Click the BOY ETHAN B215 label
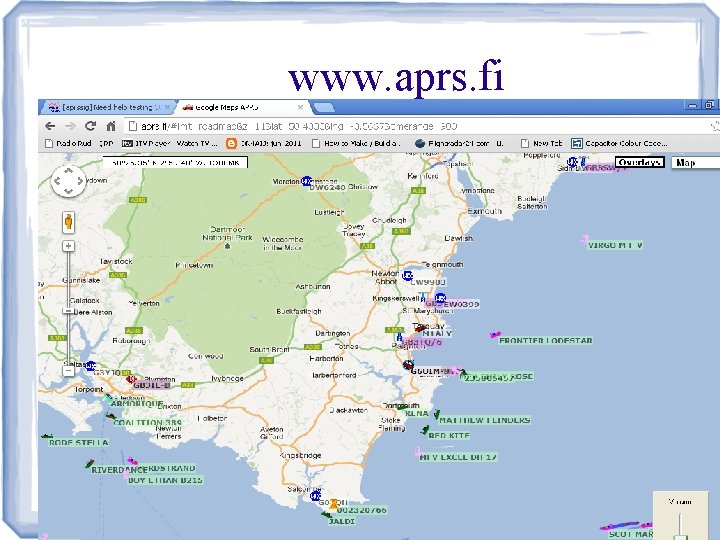 [x=165, y=480]
